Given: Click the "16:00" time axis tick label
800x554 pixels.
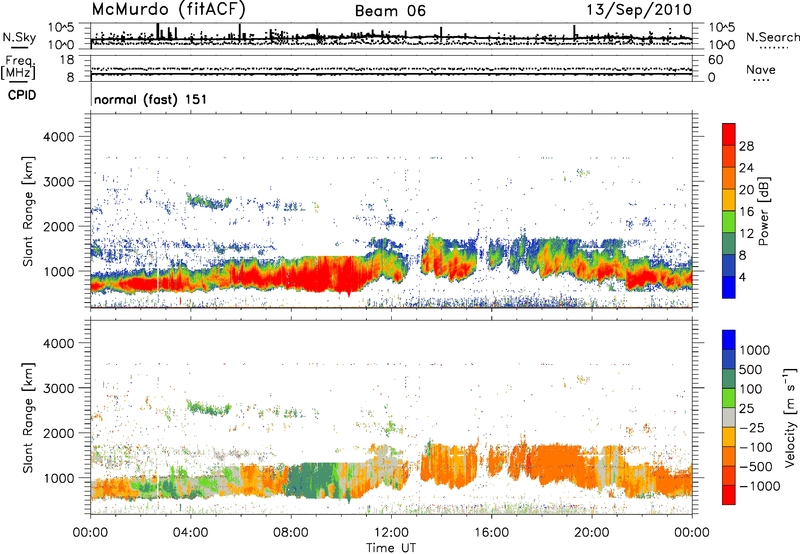Looking at the screenshot, I should click(x=491, y=533).
